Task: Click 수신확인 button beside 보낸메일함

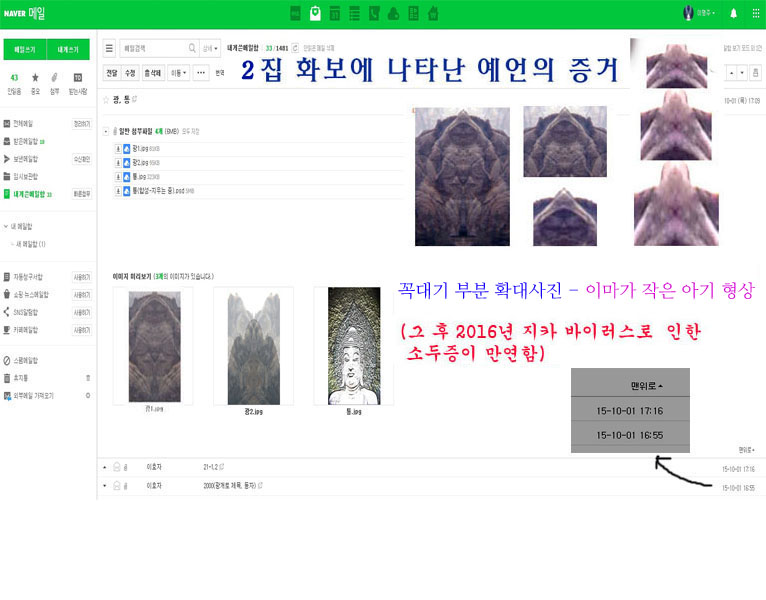Action: click(x=82, y=159)
